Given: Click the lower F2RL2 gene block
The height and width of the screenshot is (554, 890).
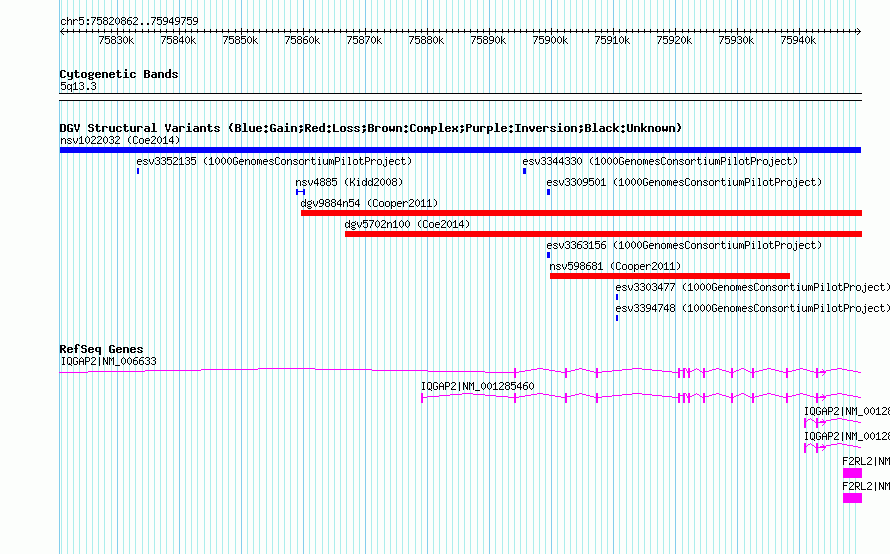Looking at the screenshot, I should tap(853, 498).
